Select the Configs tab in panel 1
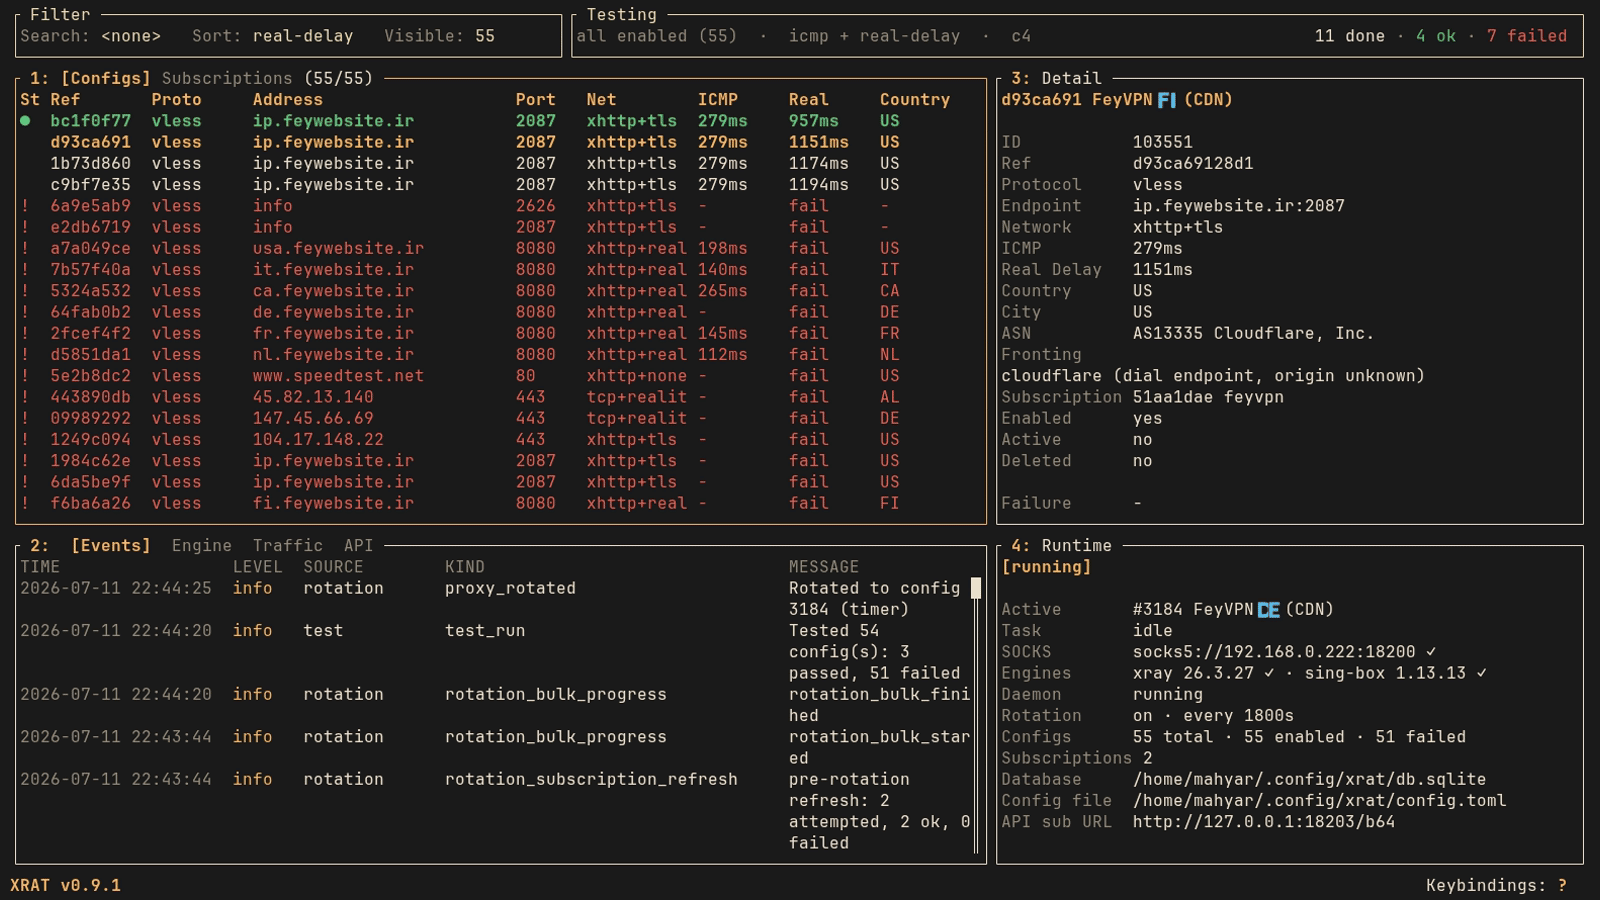The height and width of the screenshot is (900, 1600). 105,78
